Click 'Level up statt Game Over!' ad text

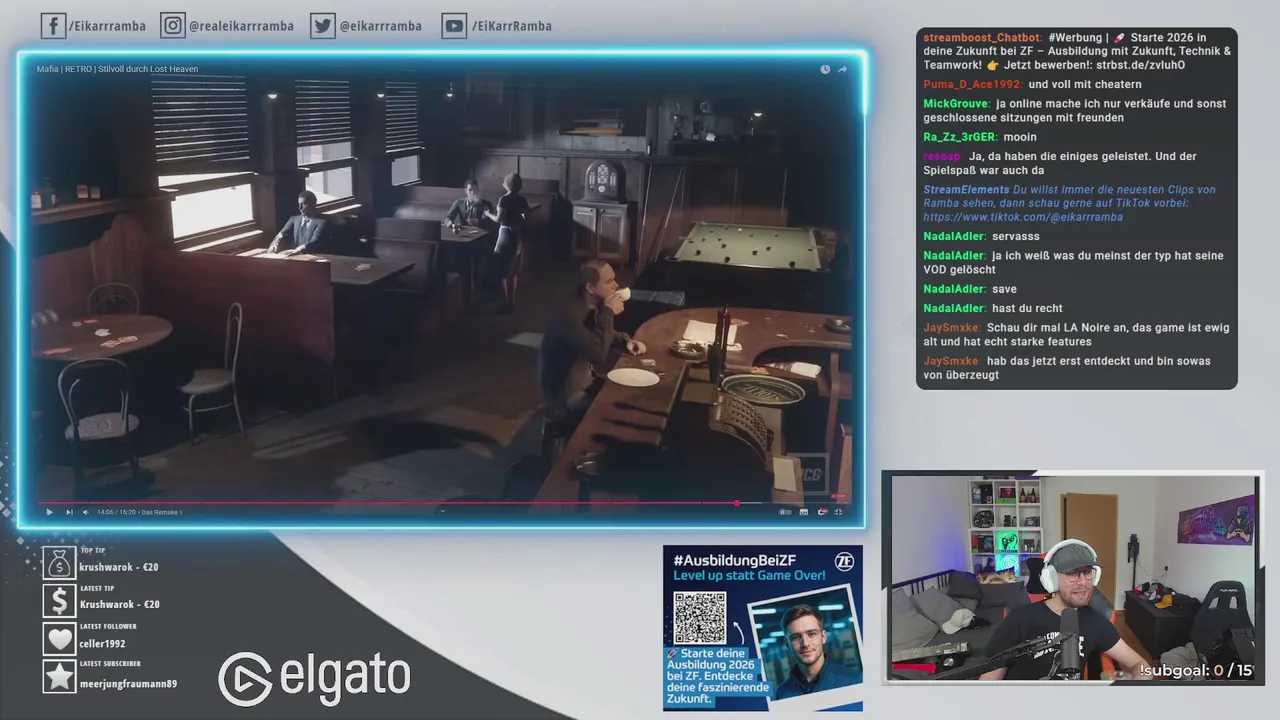pos(750,576)
